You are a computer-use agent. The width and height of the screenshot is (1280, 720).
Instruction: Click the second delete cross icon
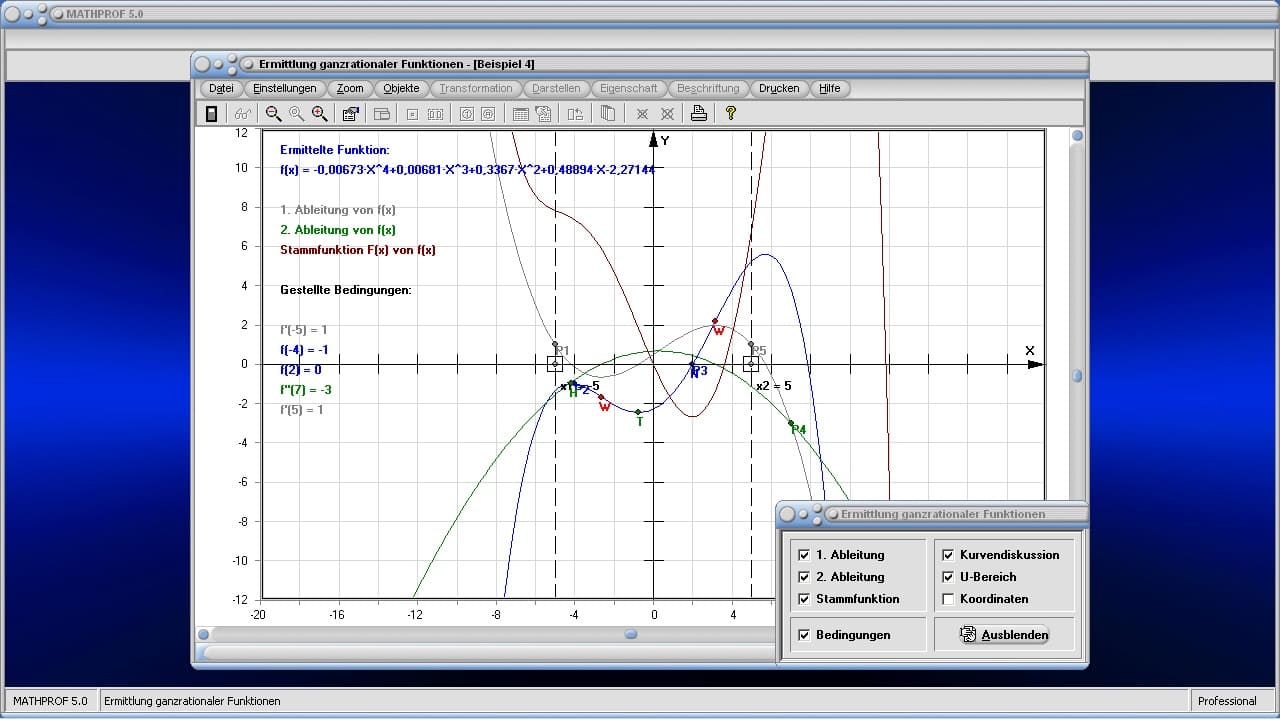(x=667, y=114)
